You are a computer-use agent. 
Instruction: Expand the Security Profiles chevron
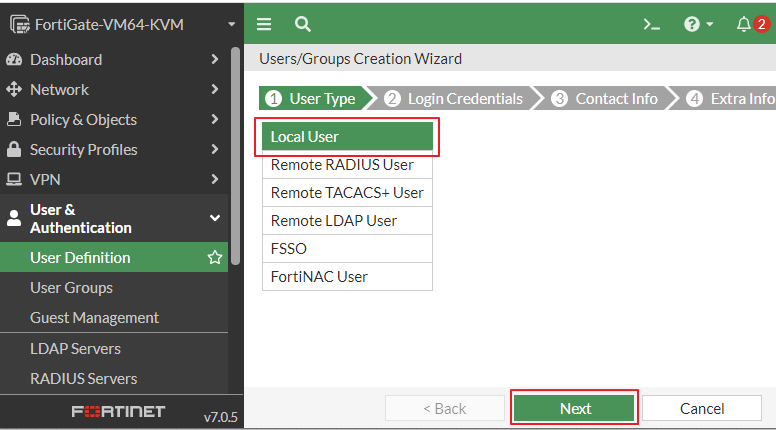[x=214, y=149]
